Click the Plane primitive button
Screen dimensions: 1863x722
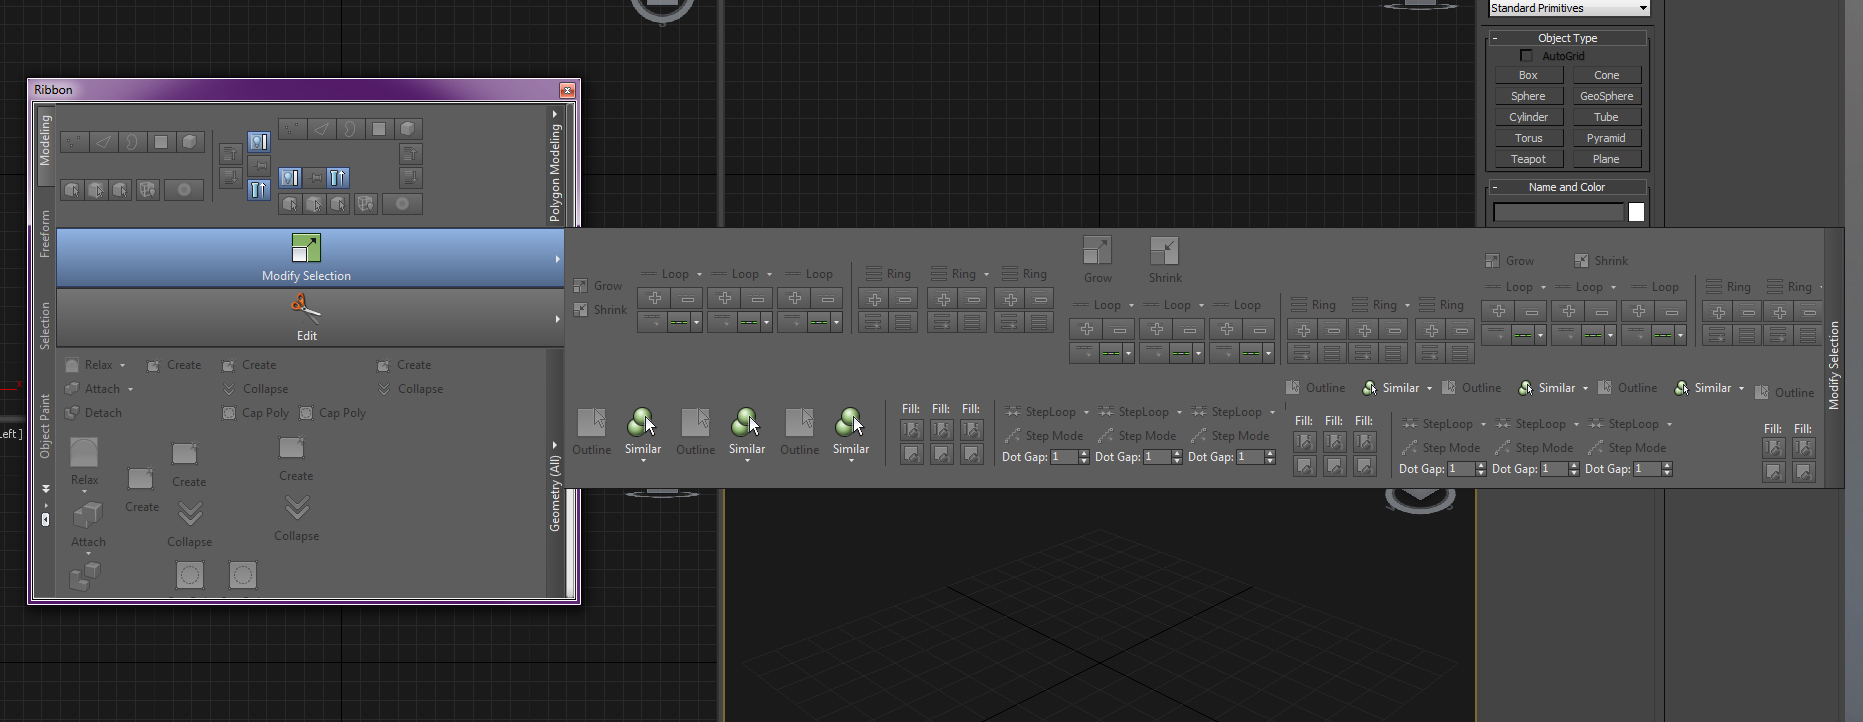(1606, 159)
